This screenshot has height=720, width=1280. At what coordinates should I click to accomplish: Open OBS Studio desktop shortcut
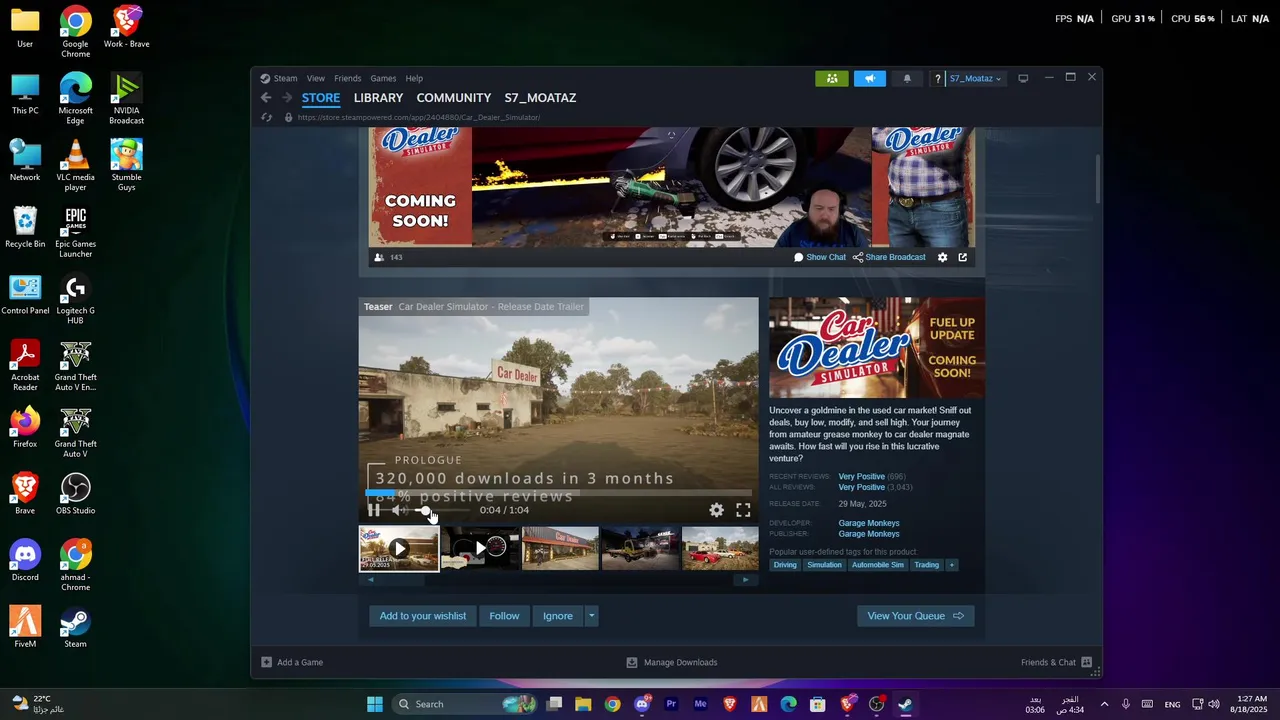point(75,494)
